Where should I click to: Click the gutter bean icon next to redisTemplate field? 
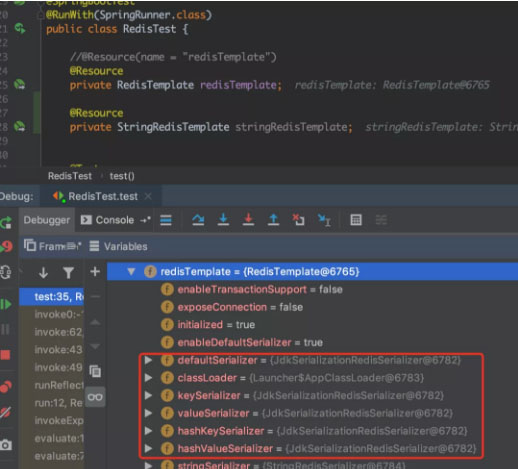tap(20, 85)
